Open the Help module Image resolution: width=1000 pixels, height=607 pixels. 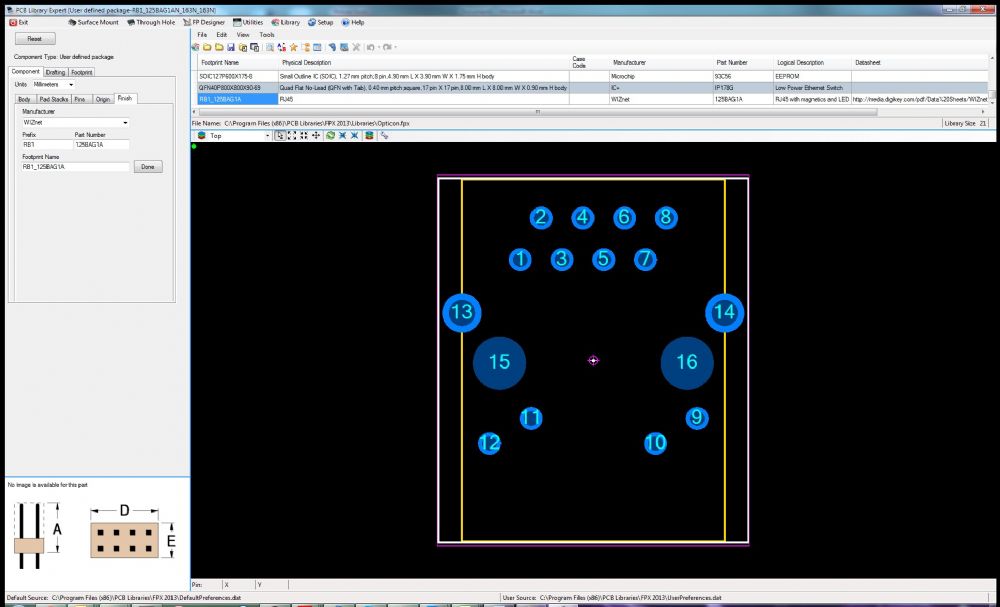[353, 22]
